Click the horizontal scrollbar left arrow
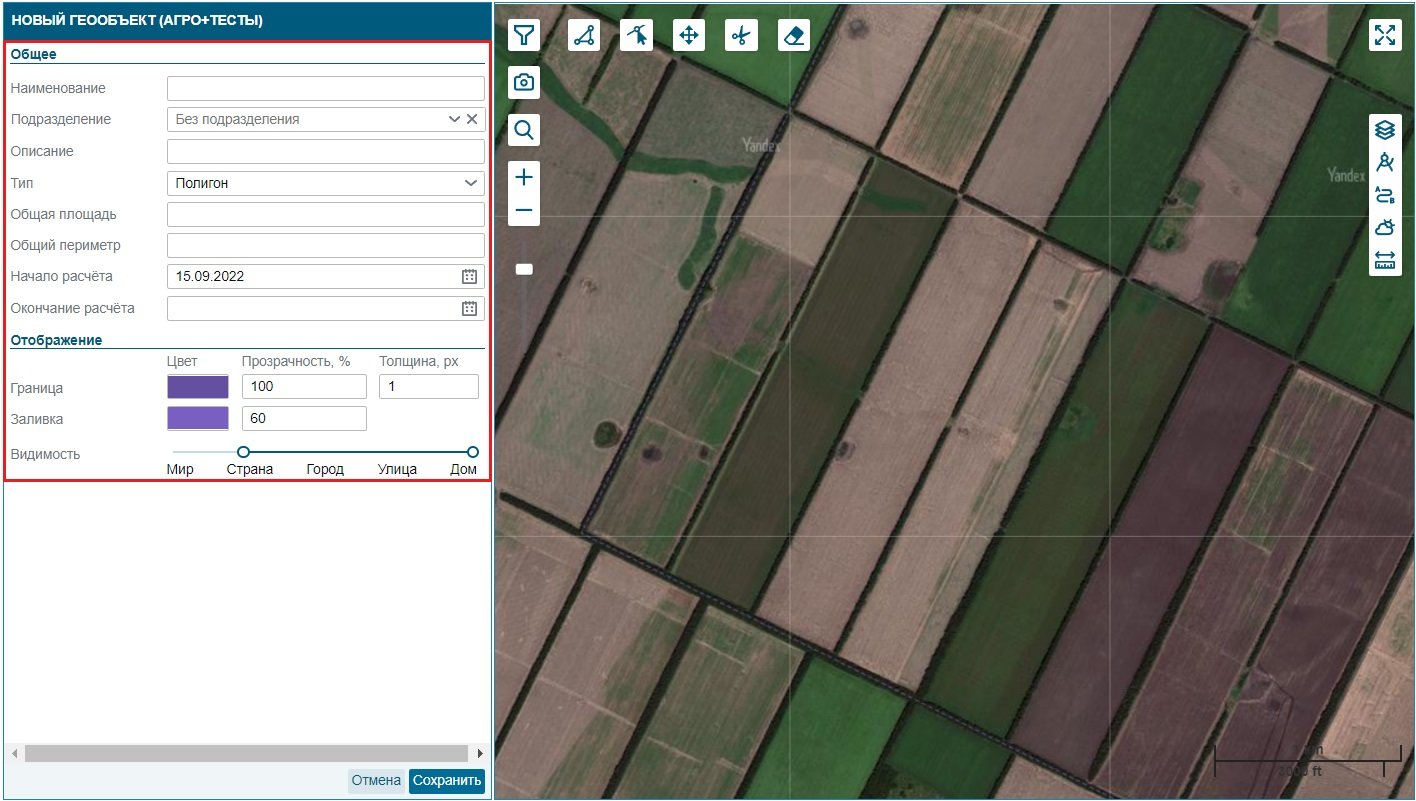 tap(14, 753)
